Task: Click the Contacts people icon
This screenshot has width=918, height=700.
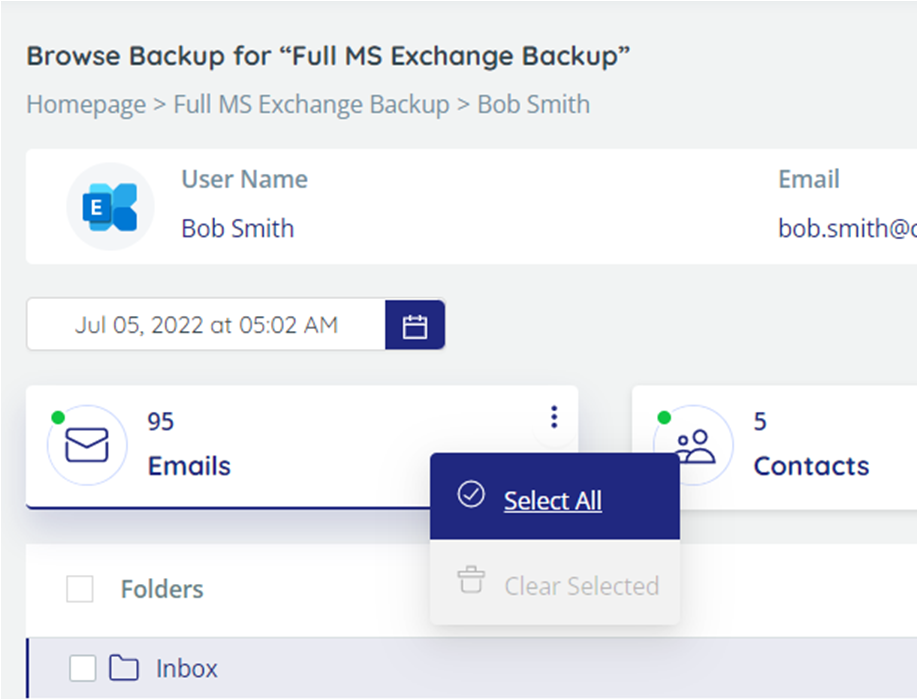Action: point(696,446)
